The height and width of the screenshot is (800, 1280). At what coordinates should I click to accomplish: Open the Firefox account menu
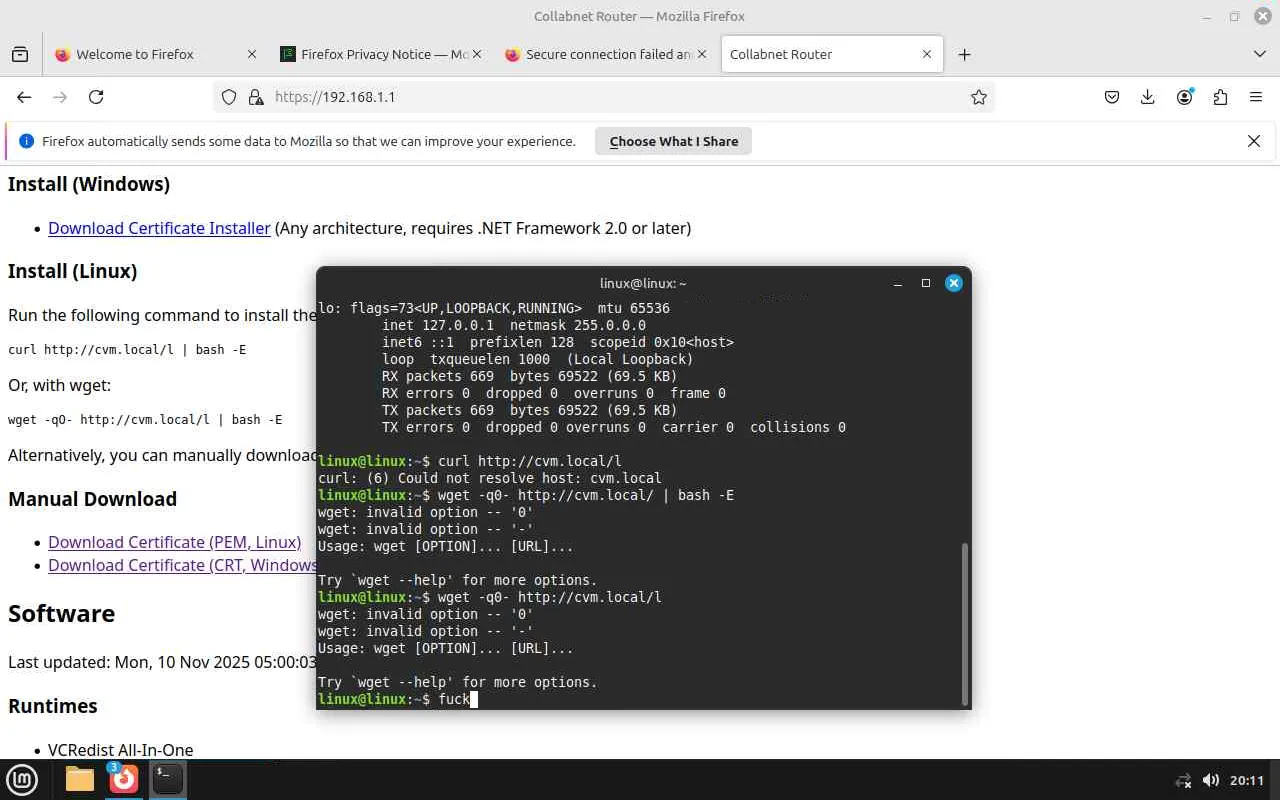coord(1185,97)
